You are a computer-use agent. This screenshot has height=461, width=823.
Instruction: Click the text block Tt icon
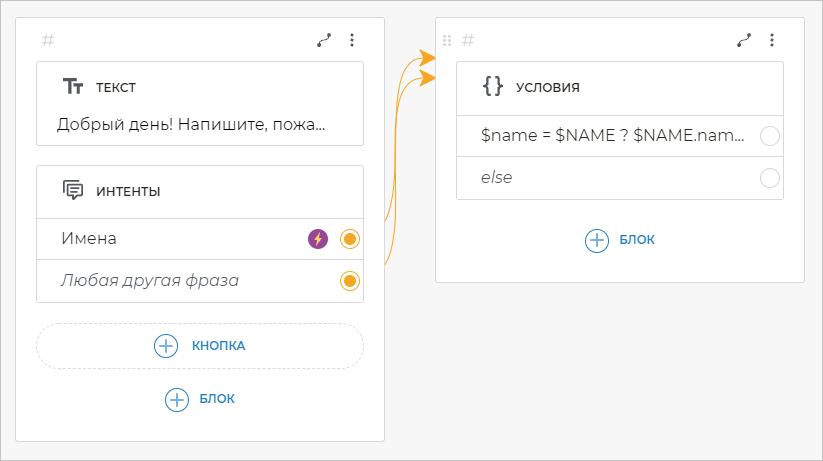point(73,86)
